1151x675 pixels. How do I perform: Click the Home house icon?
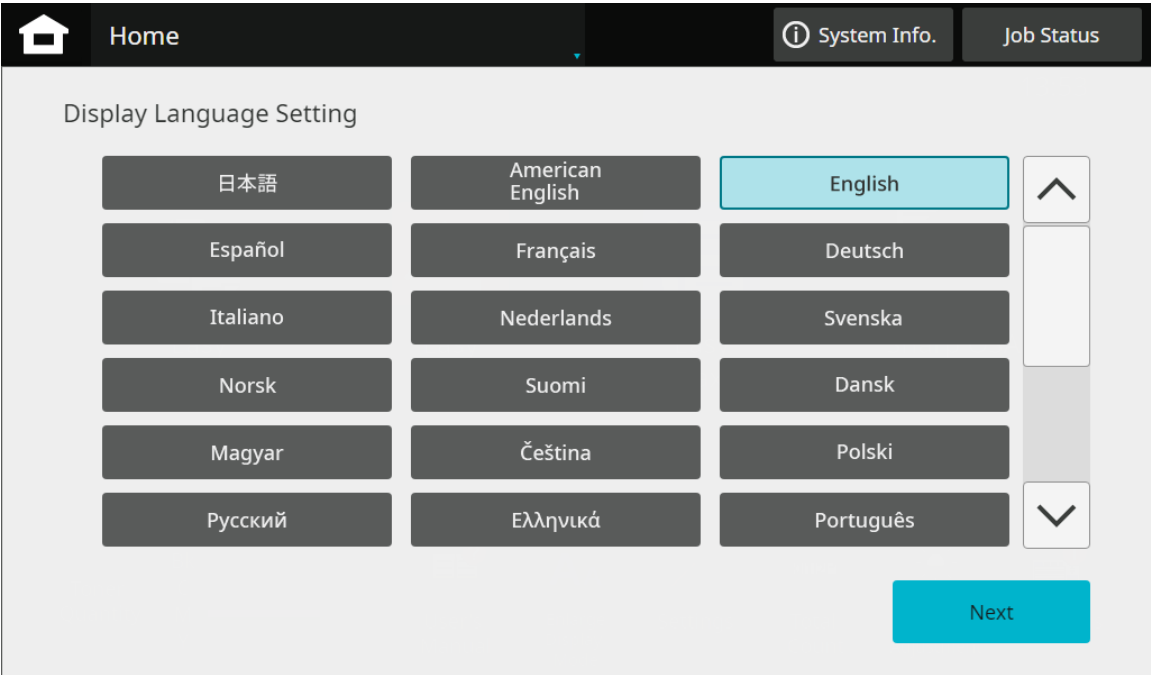click(44, 36)
